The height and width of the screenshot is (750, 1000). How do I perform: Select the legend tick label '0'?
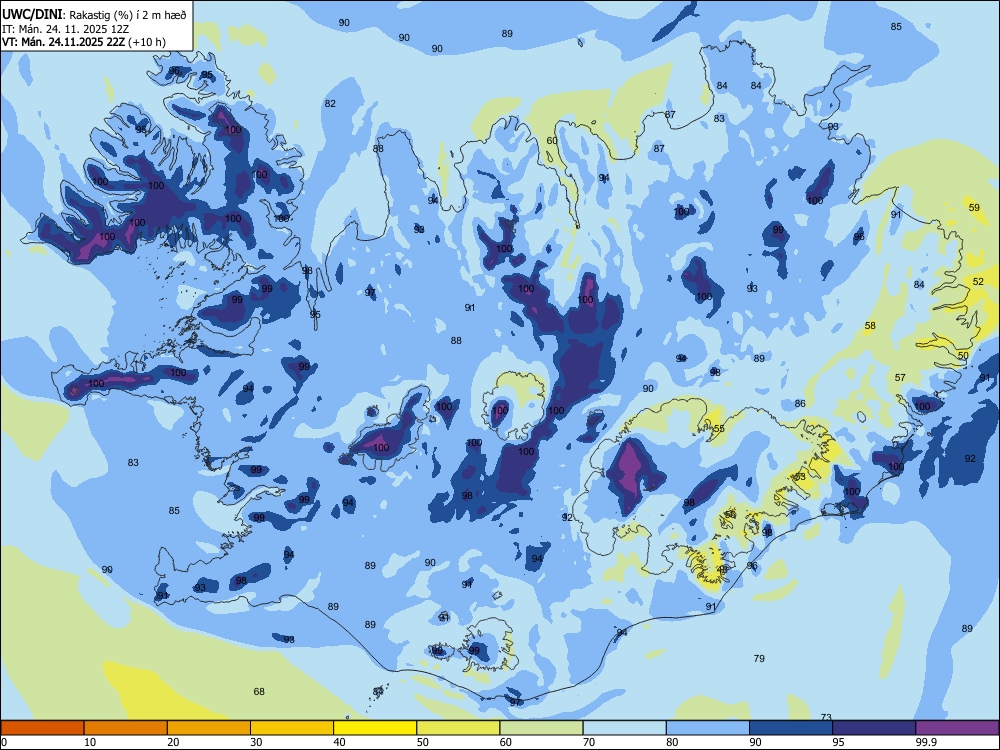pos(4,742)
